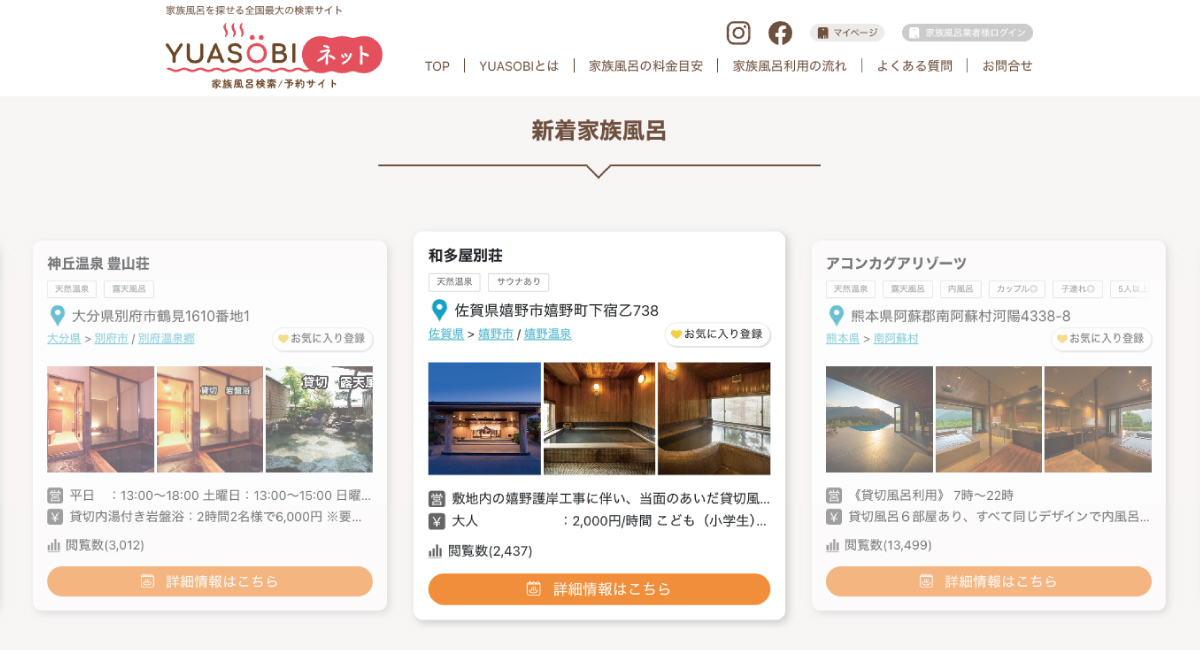Click the サウナあり tag on 和多屋別荘
Viewport: 1200px width, 650px height.
pyautogui.click(x=518, y=283)
